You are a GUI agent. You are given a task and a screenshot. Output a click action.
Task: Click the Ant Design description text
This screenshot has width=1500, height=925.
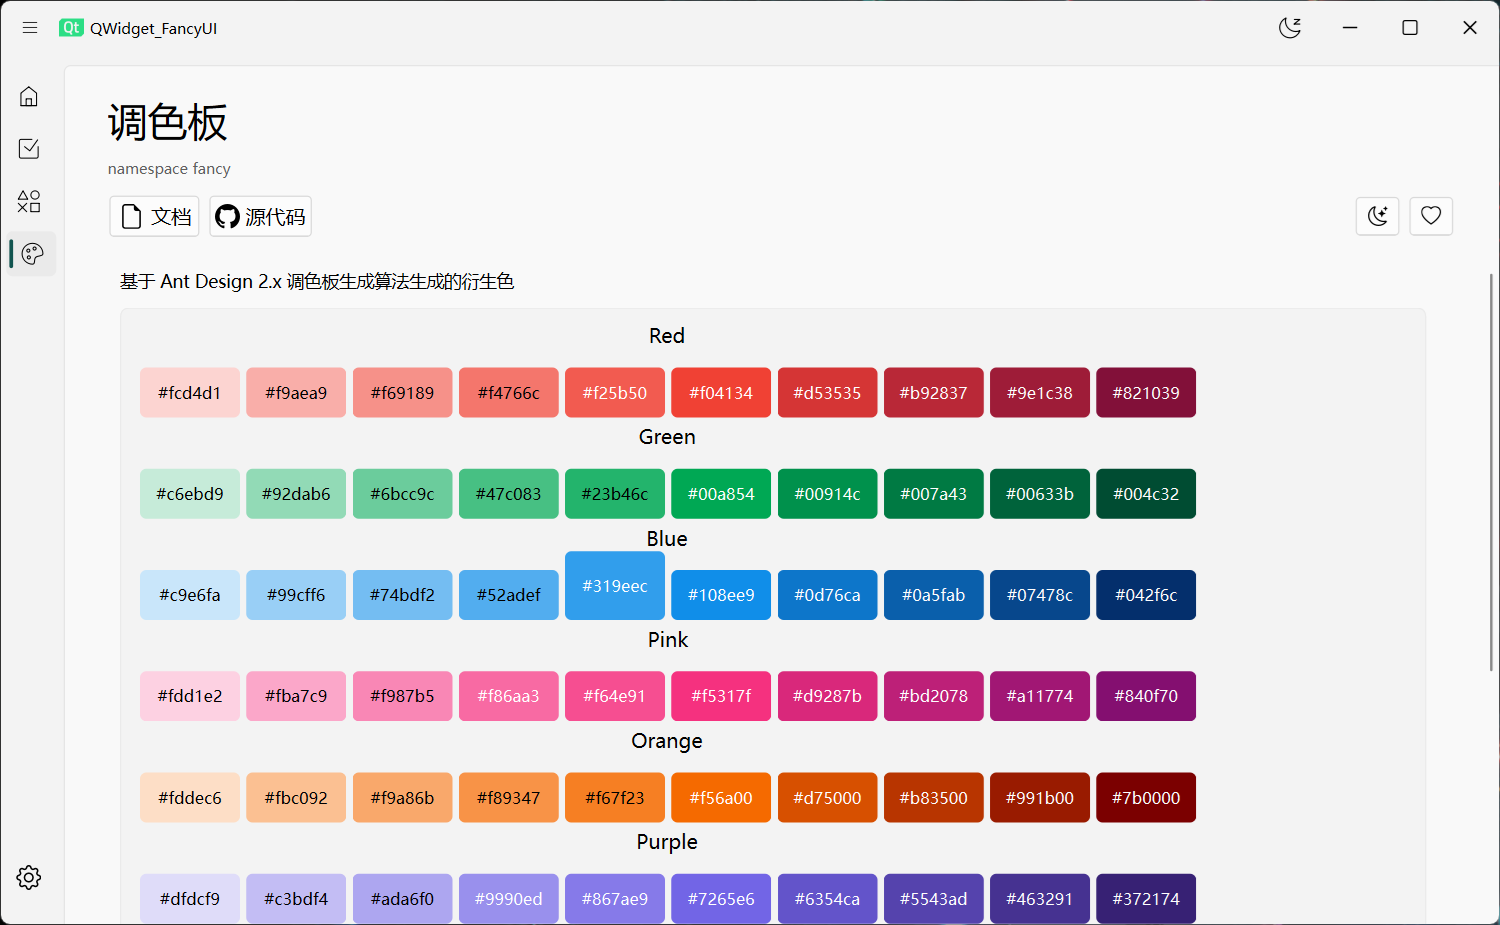click(317, 282)
